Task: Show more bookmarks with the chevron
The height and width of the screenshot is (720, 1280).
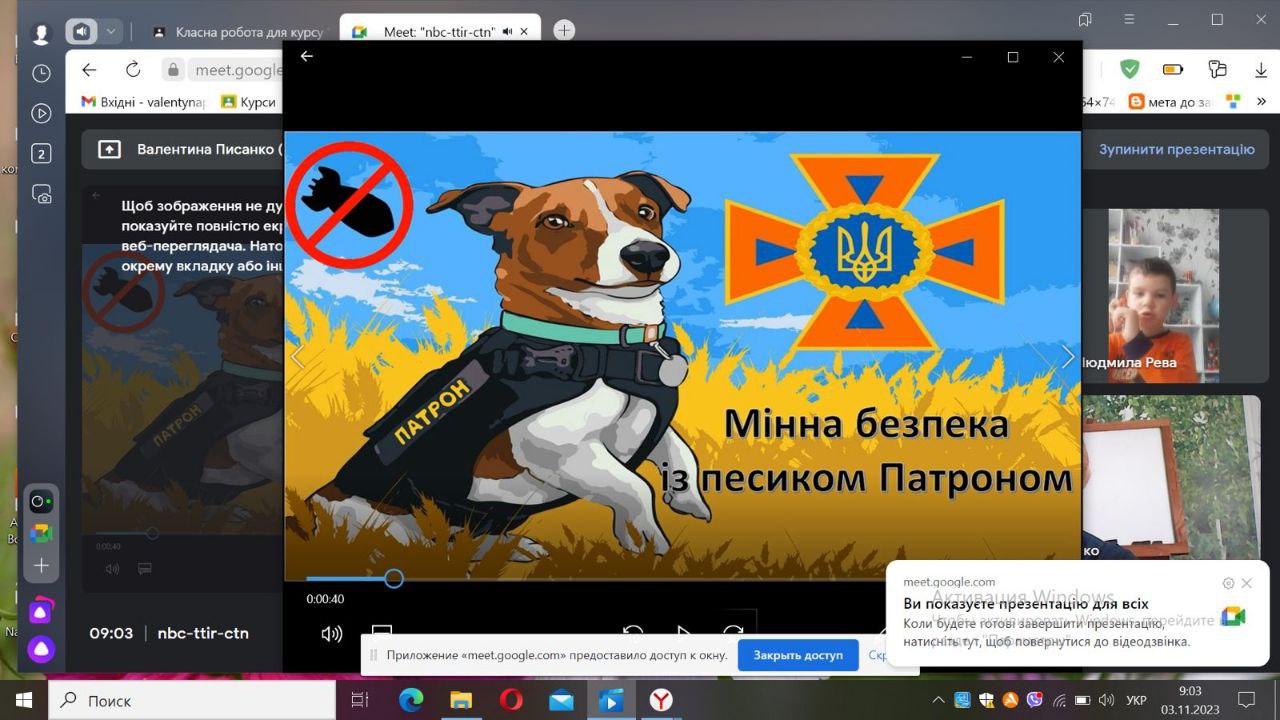Action: point(1261,102)
